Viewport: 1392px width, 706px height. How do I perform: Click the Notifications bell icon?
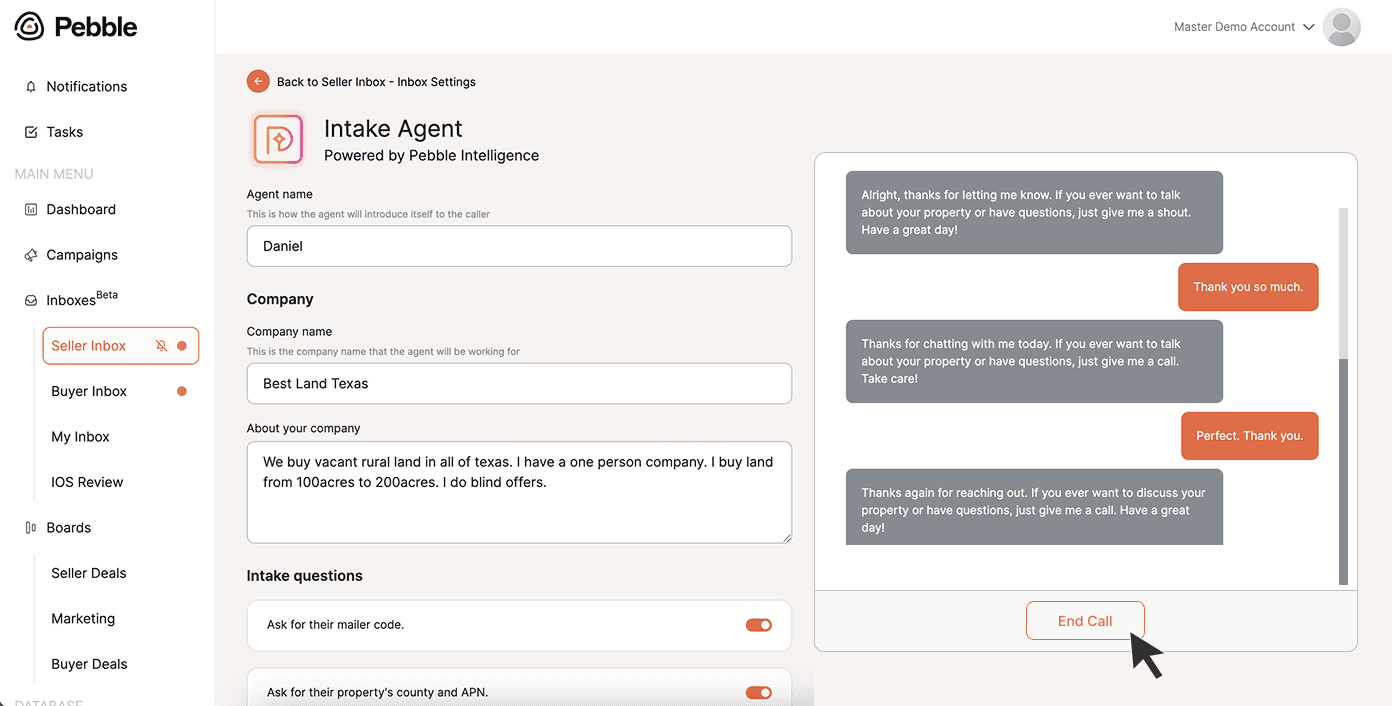pyautogui.click(x=31, y=87)
